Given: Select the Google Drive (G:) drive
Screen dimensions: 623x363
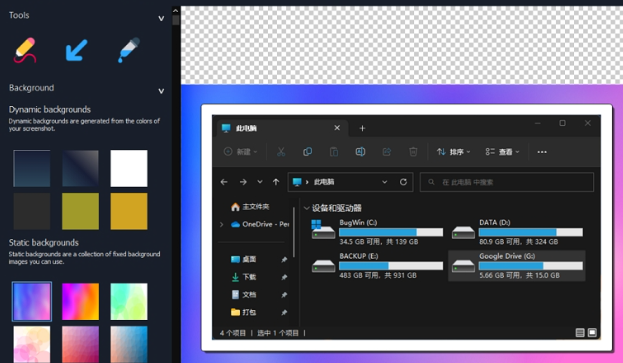Looking at the screenshot, I should pyautogui.click(x=517, y=266).
